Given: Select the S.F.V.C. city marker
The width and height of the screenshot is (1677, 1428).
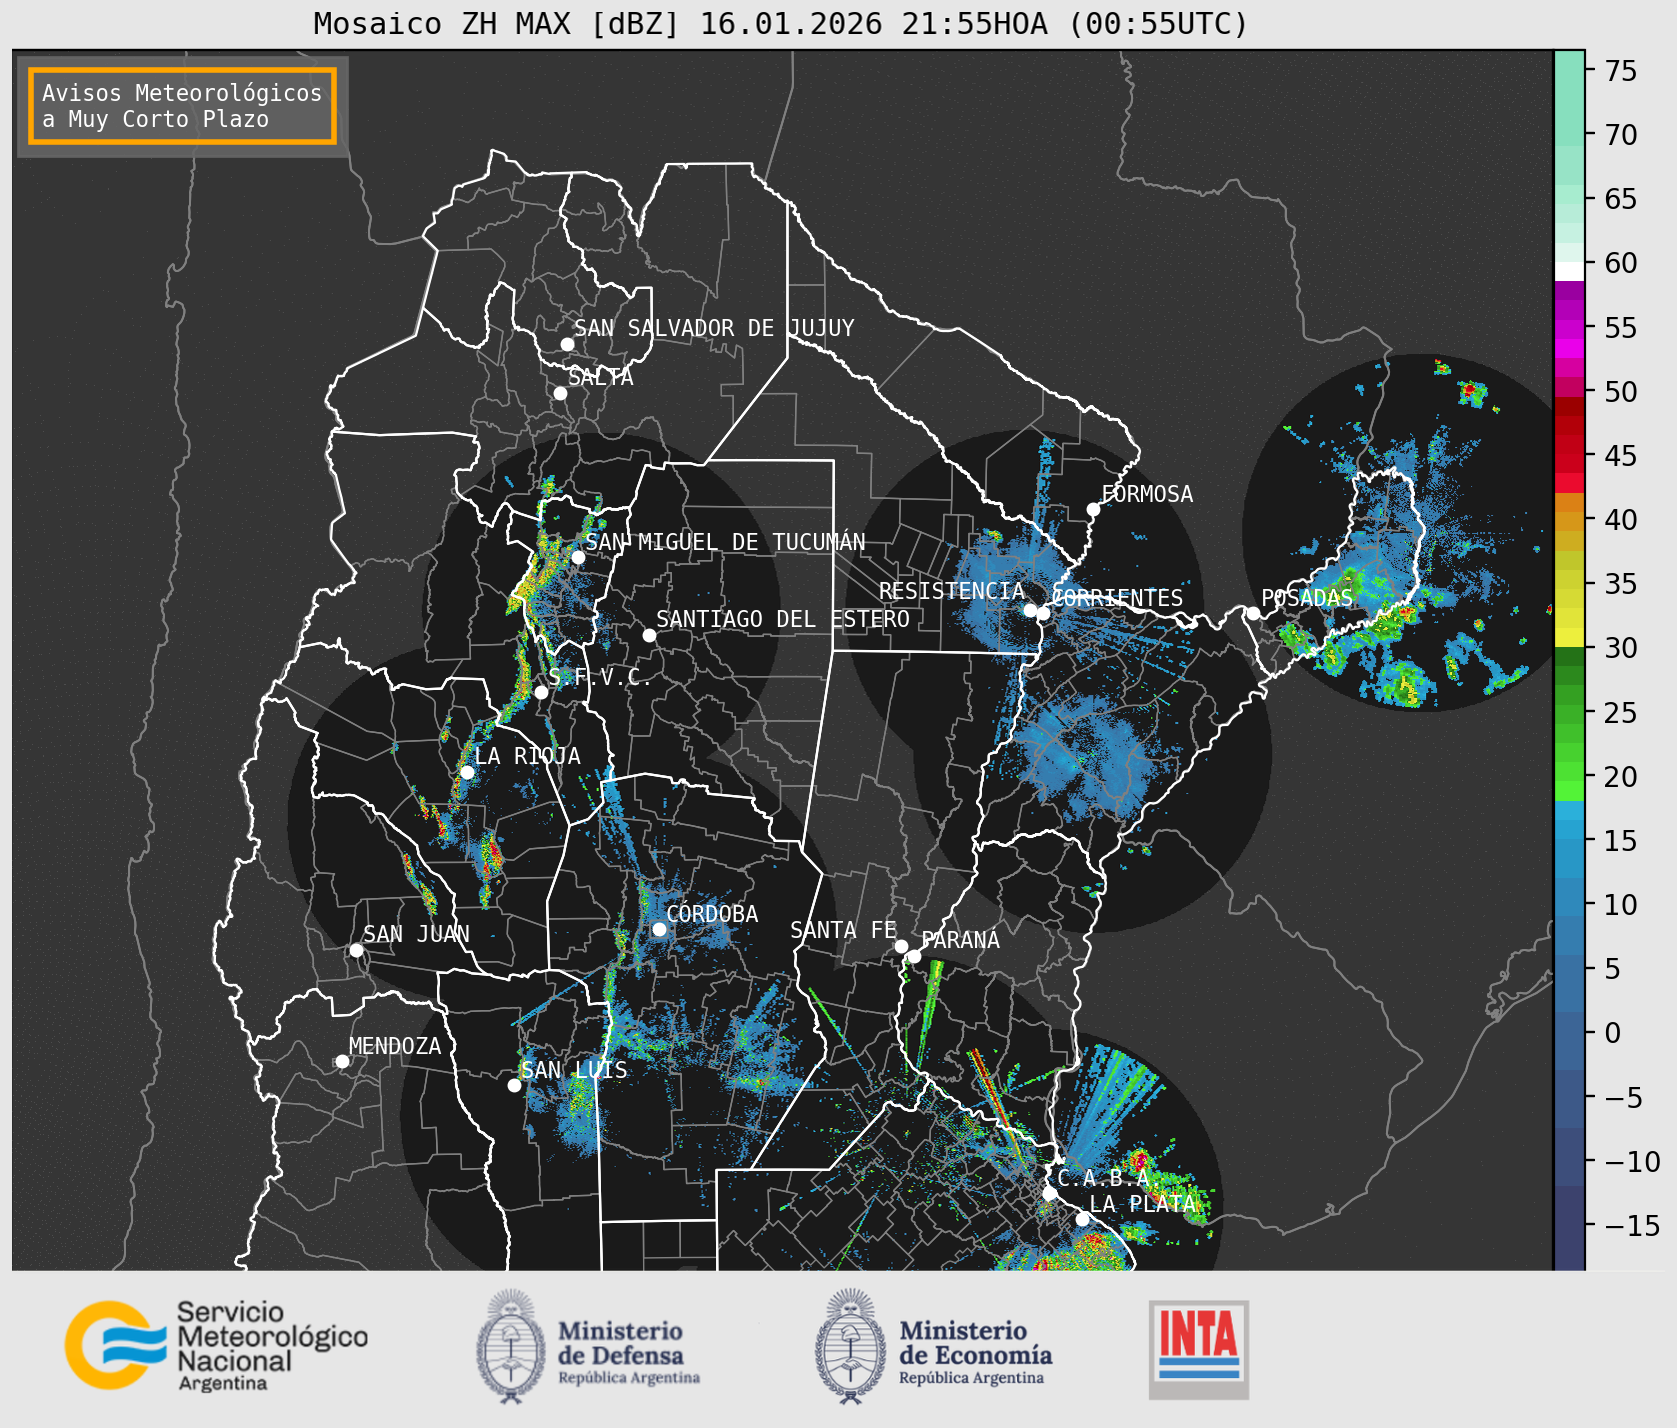Looking at the screenshot, I should point(541,692).
